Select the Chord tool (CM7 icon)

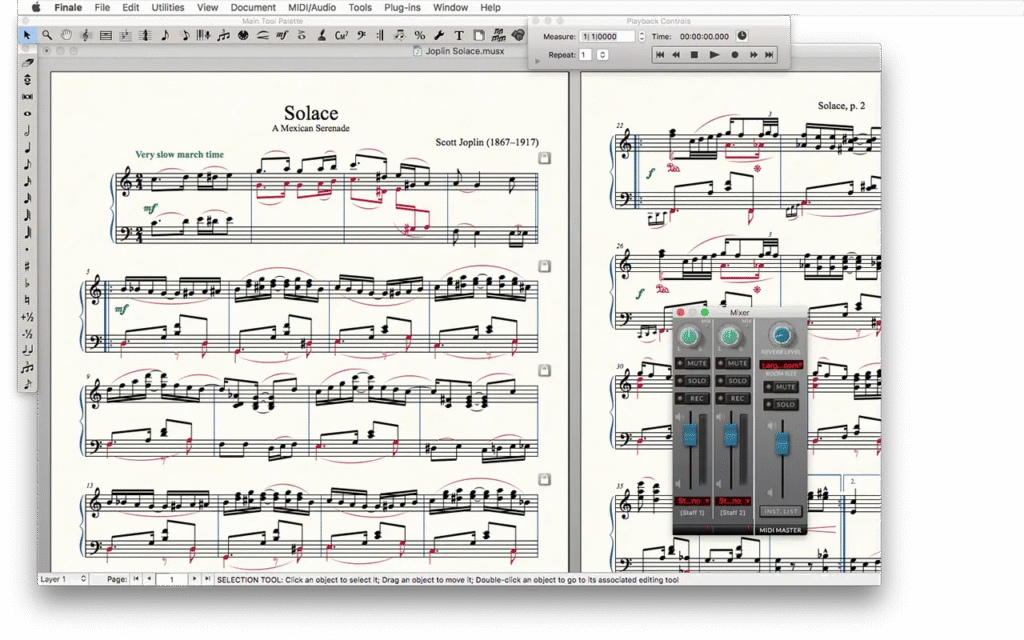[341, 36]
